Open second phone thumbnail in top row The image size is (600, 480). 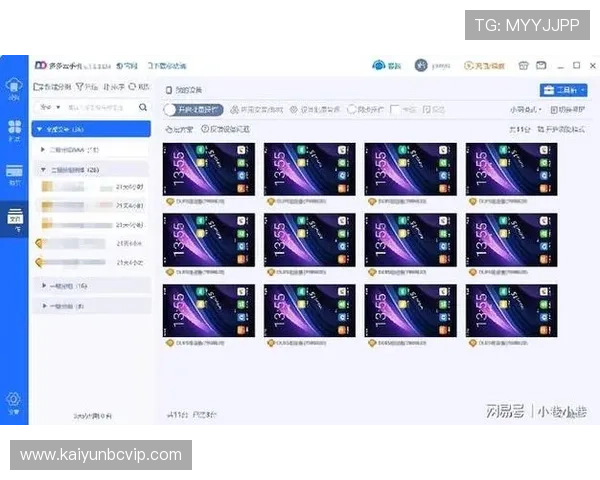310,169
